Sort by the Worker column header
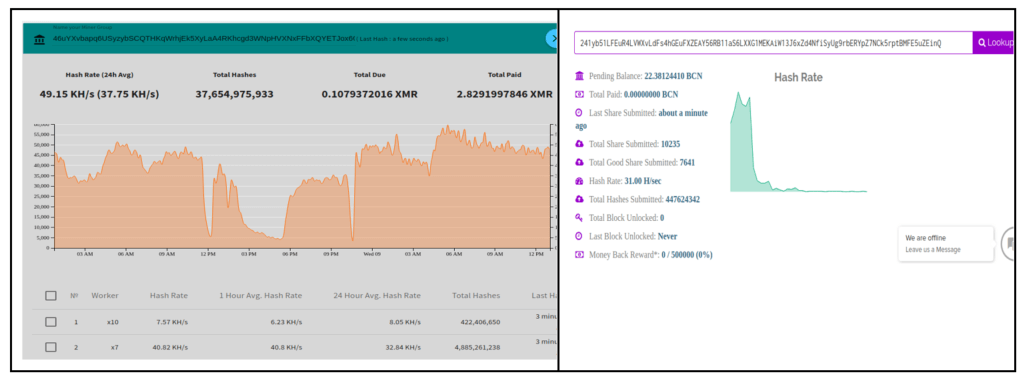Image resolution: width=1024 pixels, height=380 pixels. tap(104, 296)
